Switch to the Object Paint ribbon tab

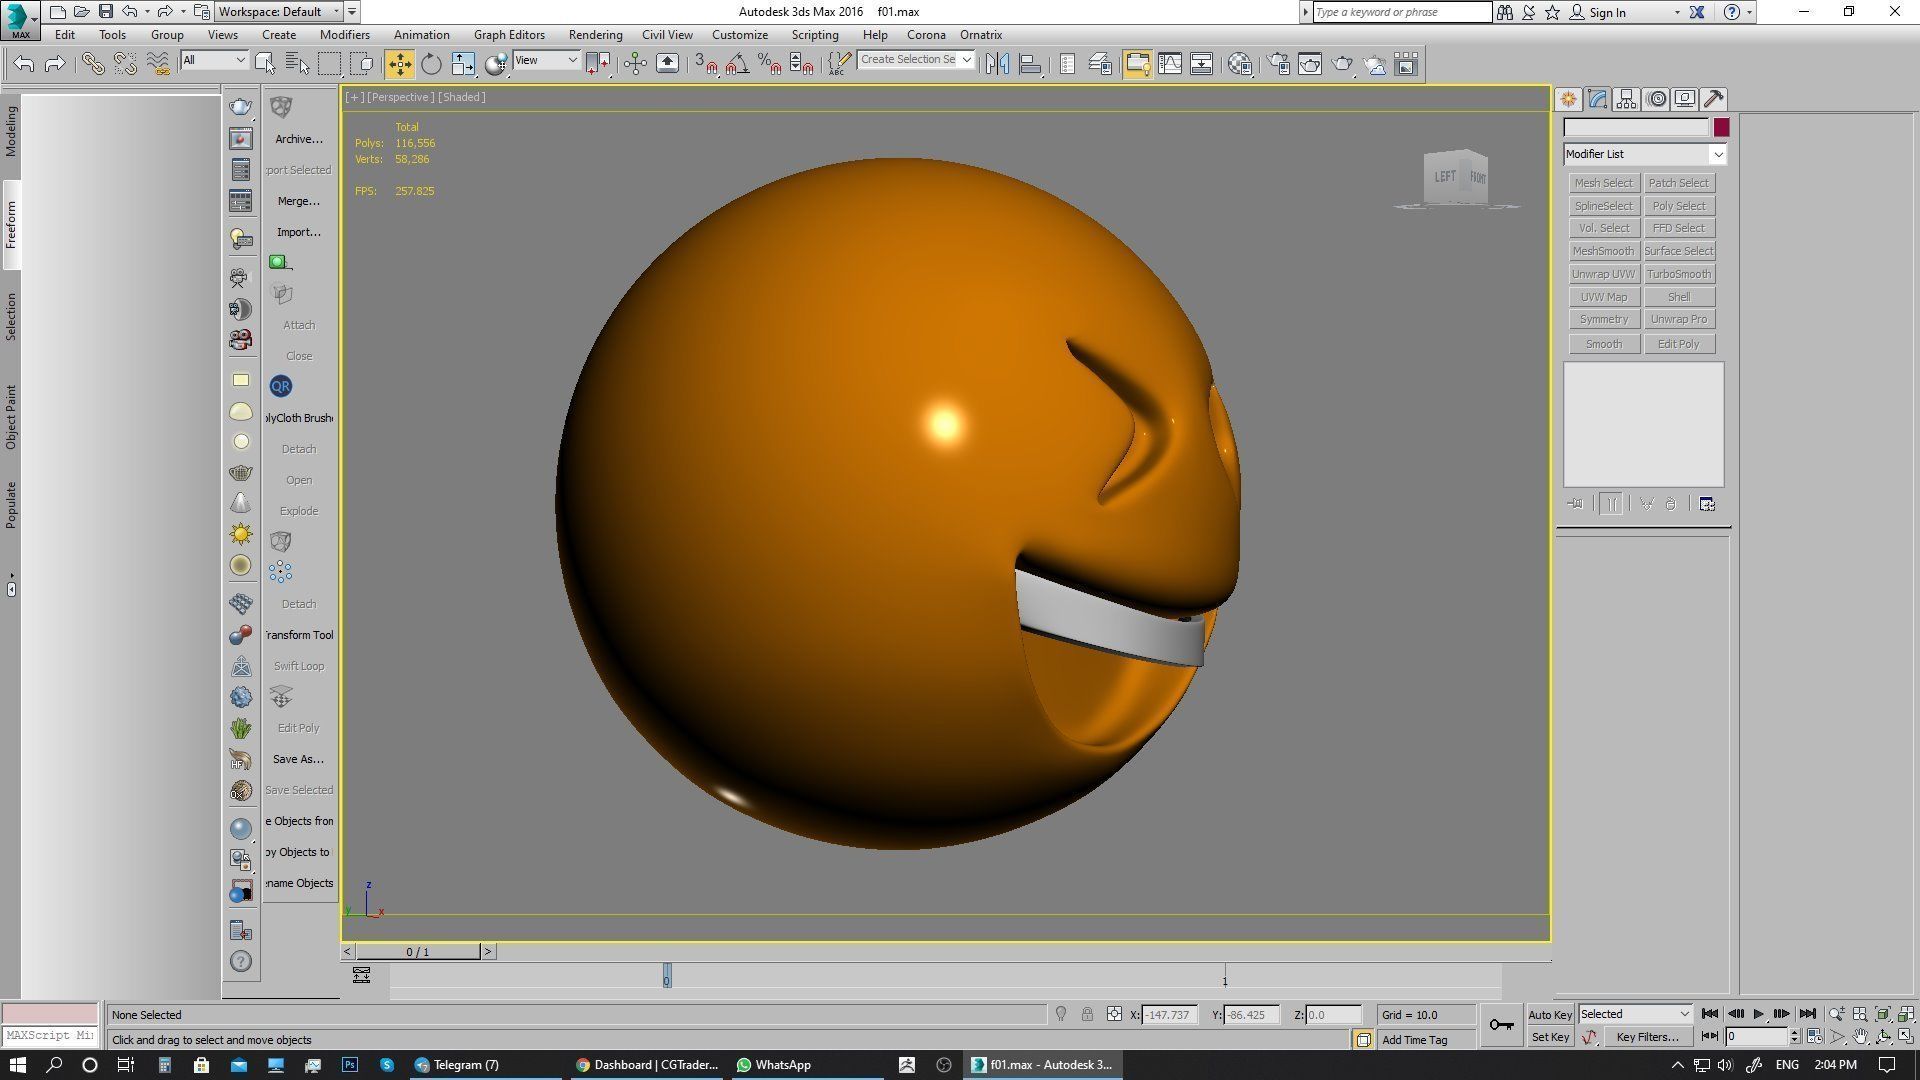(11, 417)
